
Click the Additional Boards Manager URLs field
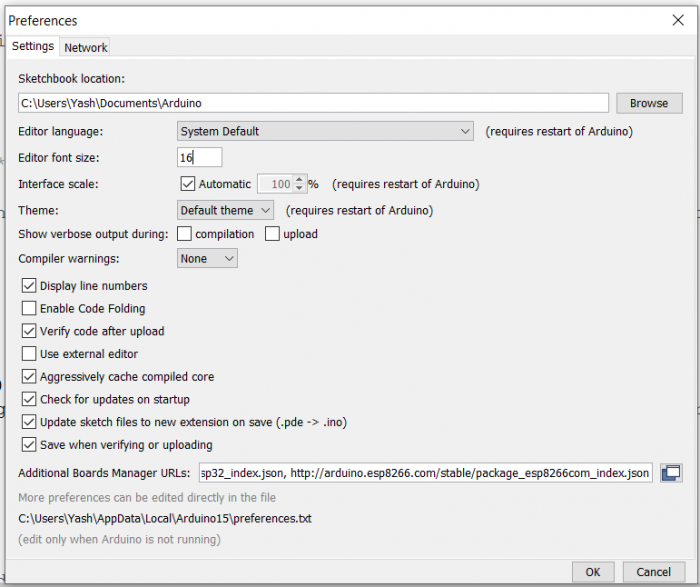[x=426, y=473]
